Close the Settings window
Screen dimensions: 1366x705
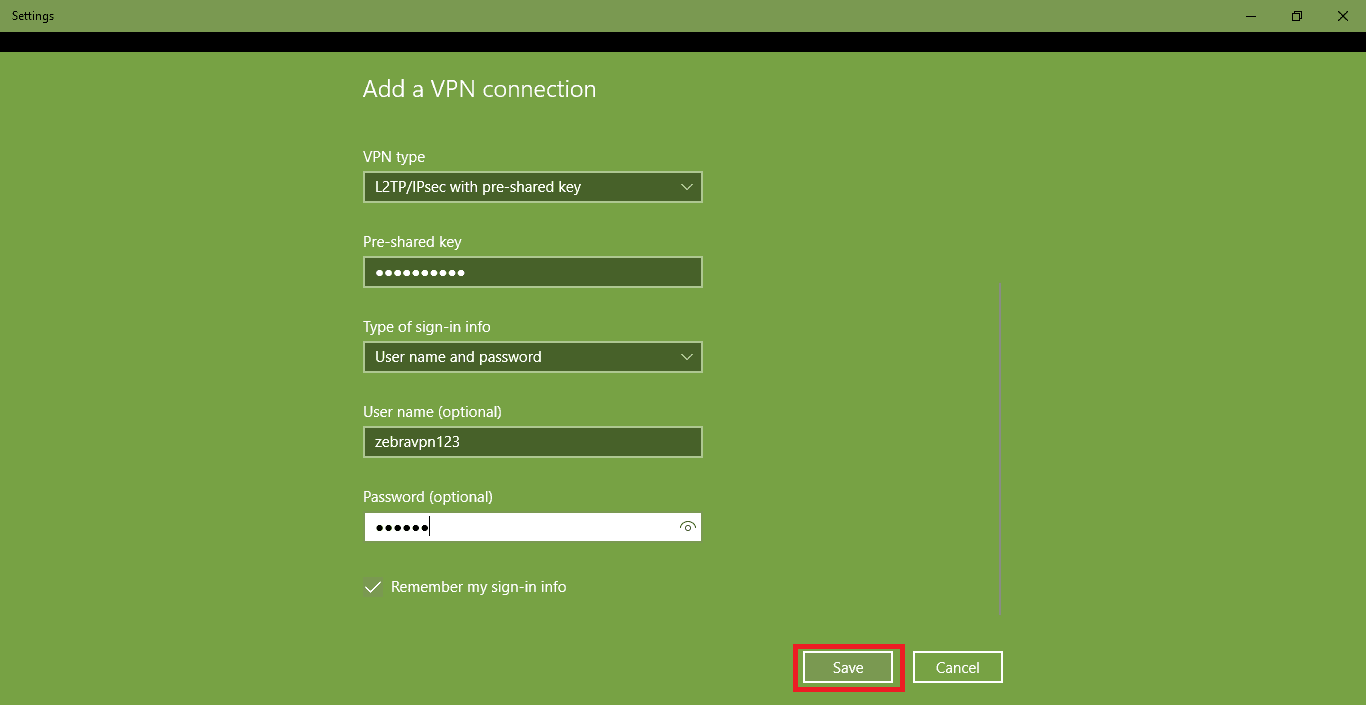click(x=1342, y=16)
